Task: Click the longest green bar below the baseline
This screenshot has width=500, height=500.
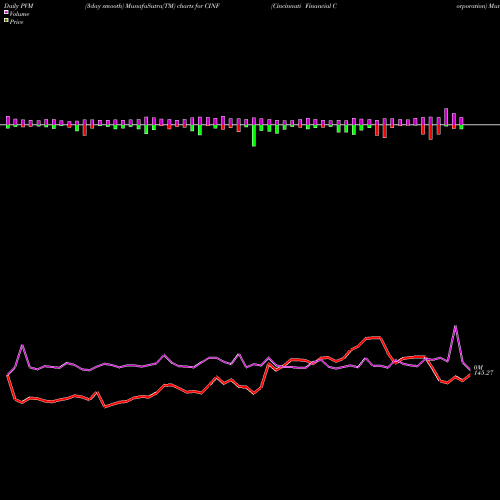Action: pyautogui.click(x=254, y=136)
